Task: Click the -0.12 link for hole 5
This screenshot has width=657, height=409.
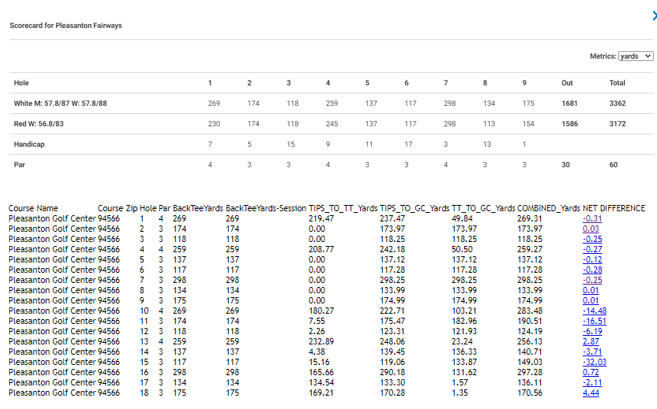Action: pyautogui.click(x=592, y=260)
